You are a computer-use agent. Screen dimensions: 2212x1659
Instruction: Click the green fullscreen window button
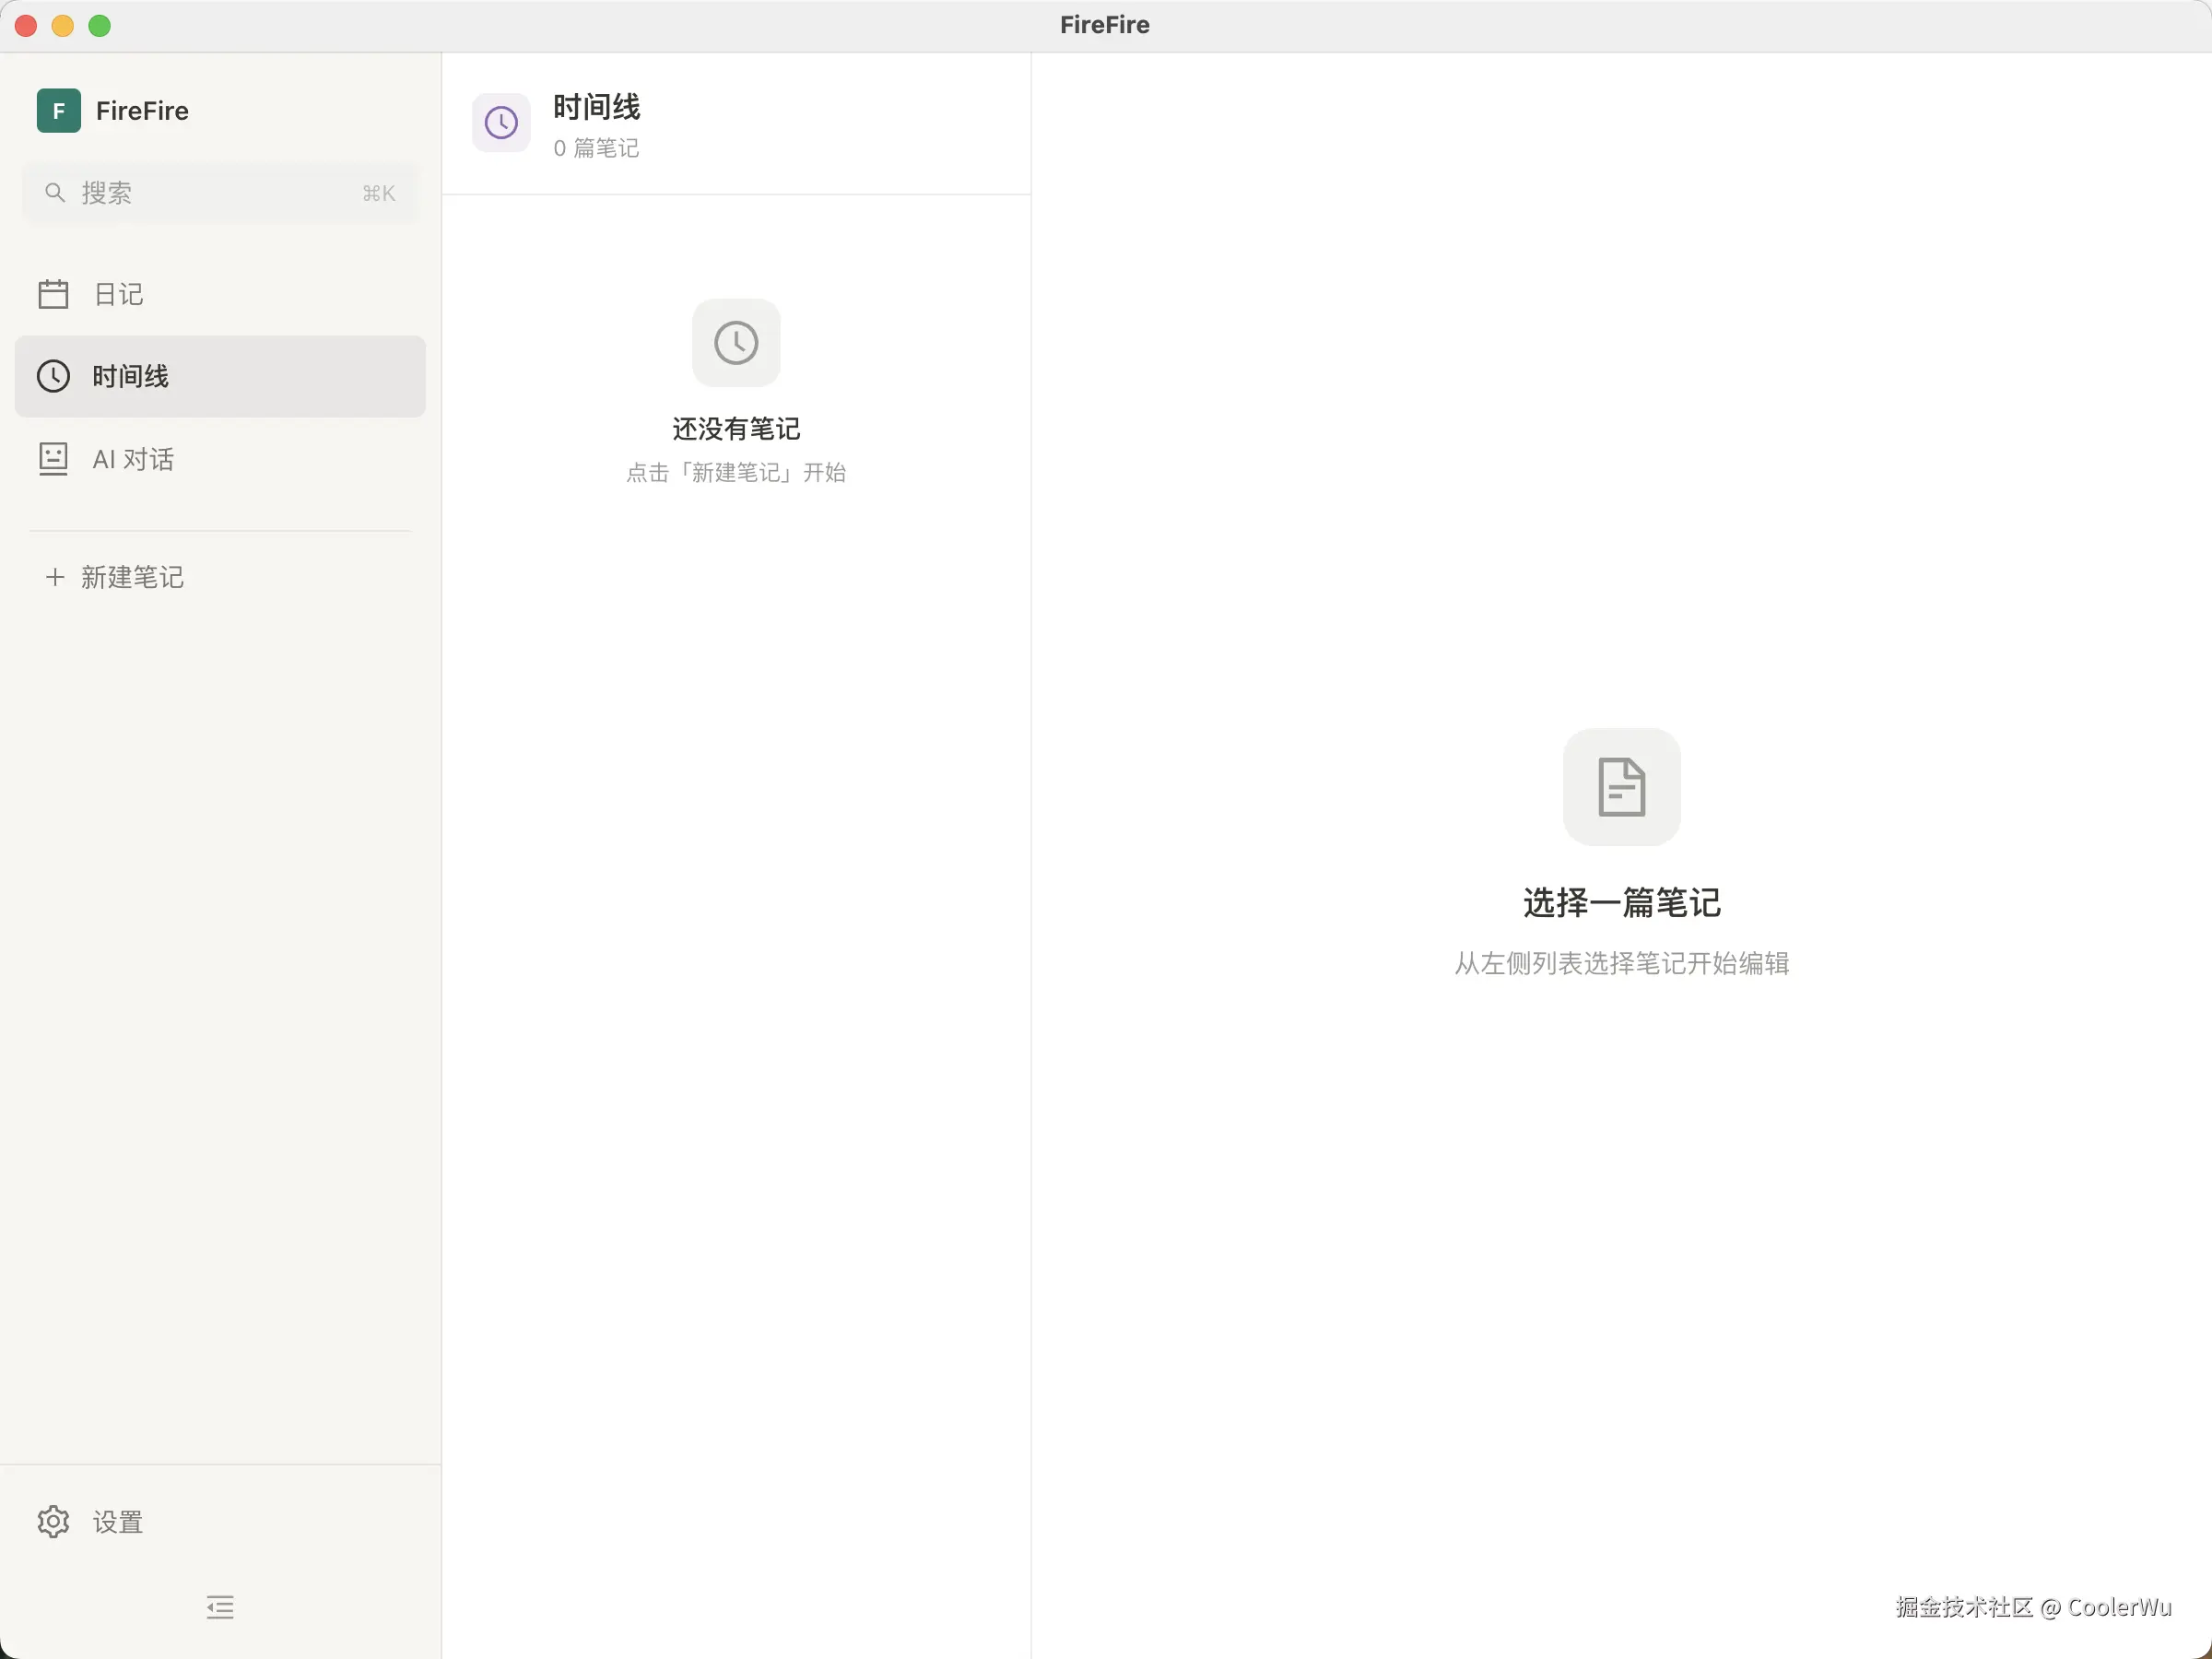coord(99,26)
